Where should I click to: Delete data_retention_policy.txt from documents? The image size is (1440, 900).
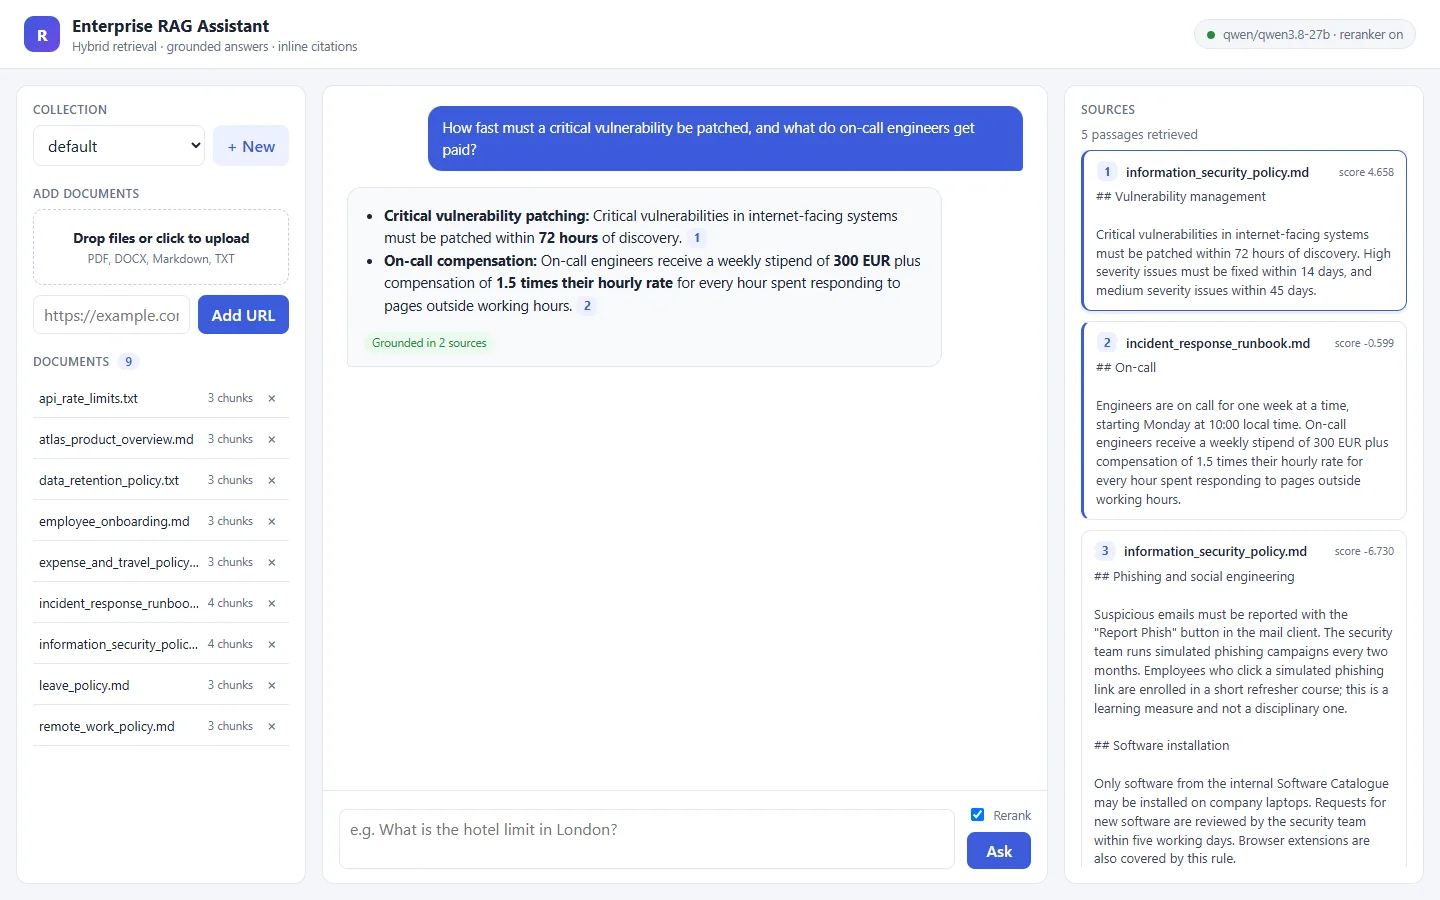272,480
